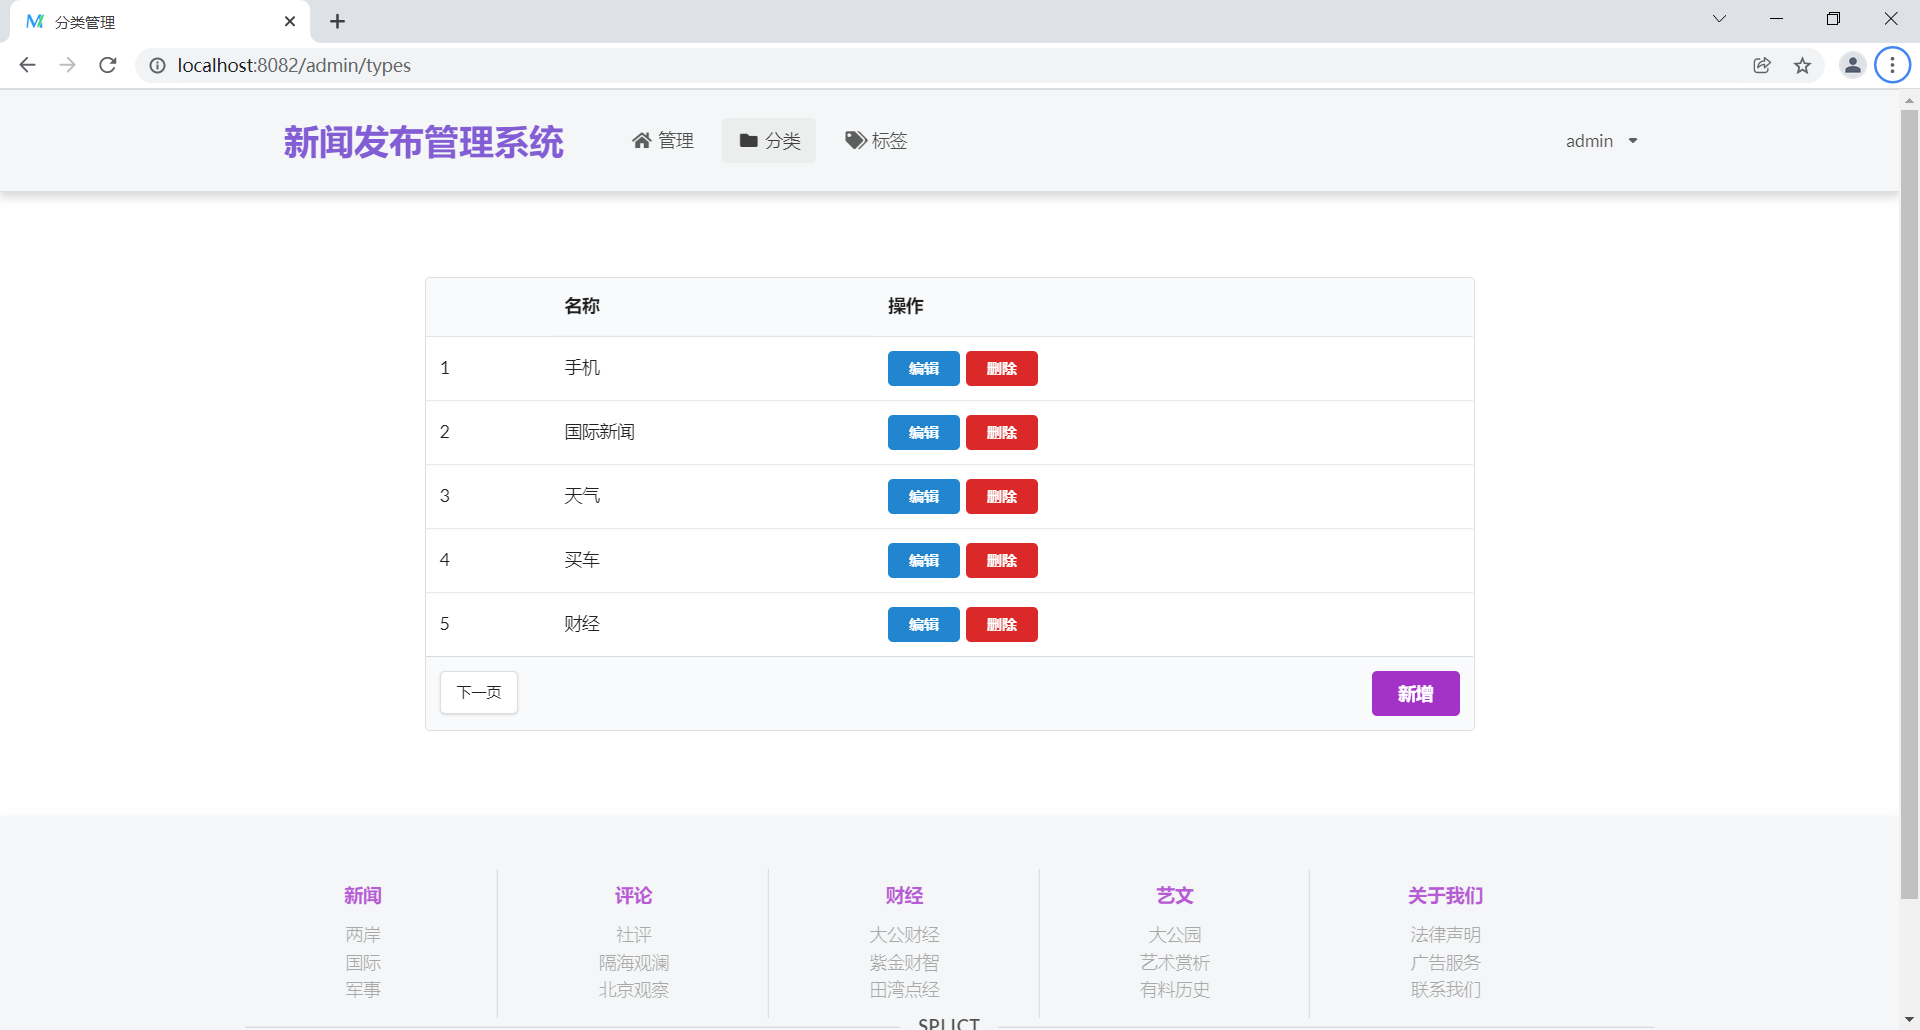1920x1030 pixels.
Task: Click the share icon in the browser toolbar
Action: [1762, 65]
